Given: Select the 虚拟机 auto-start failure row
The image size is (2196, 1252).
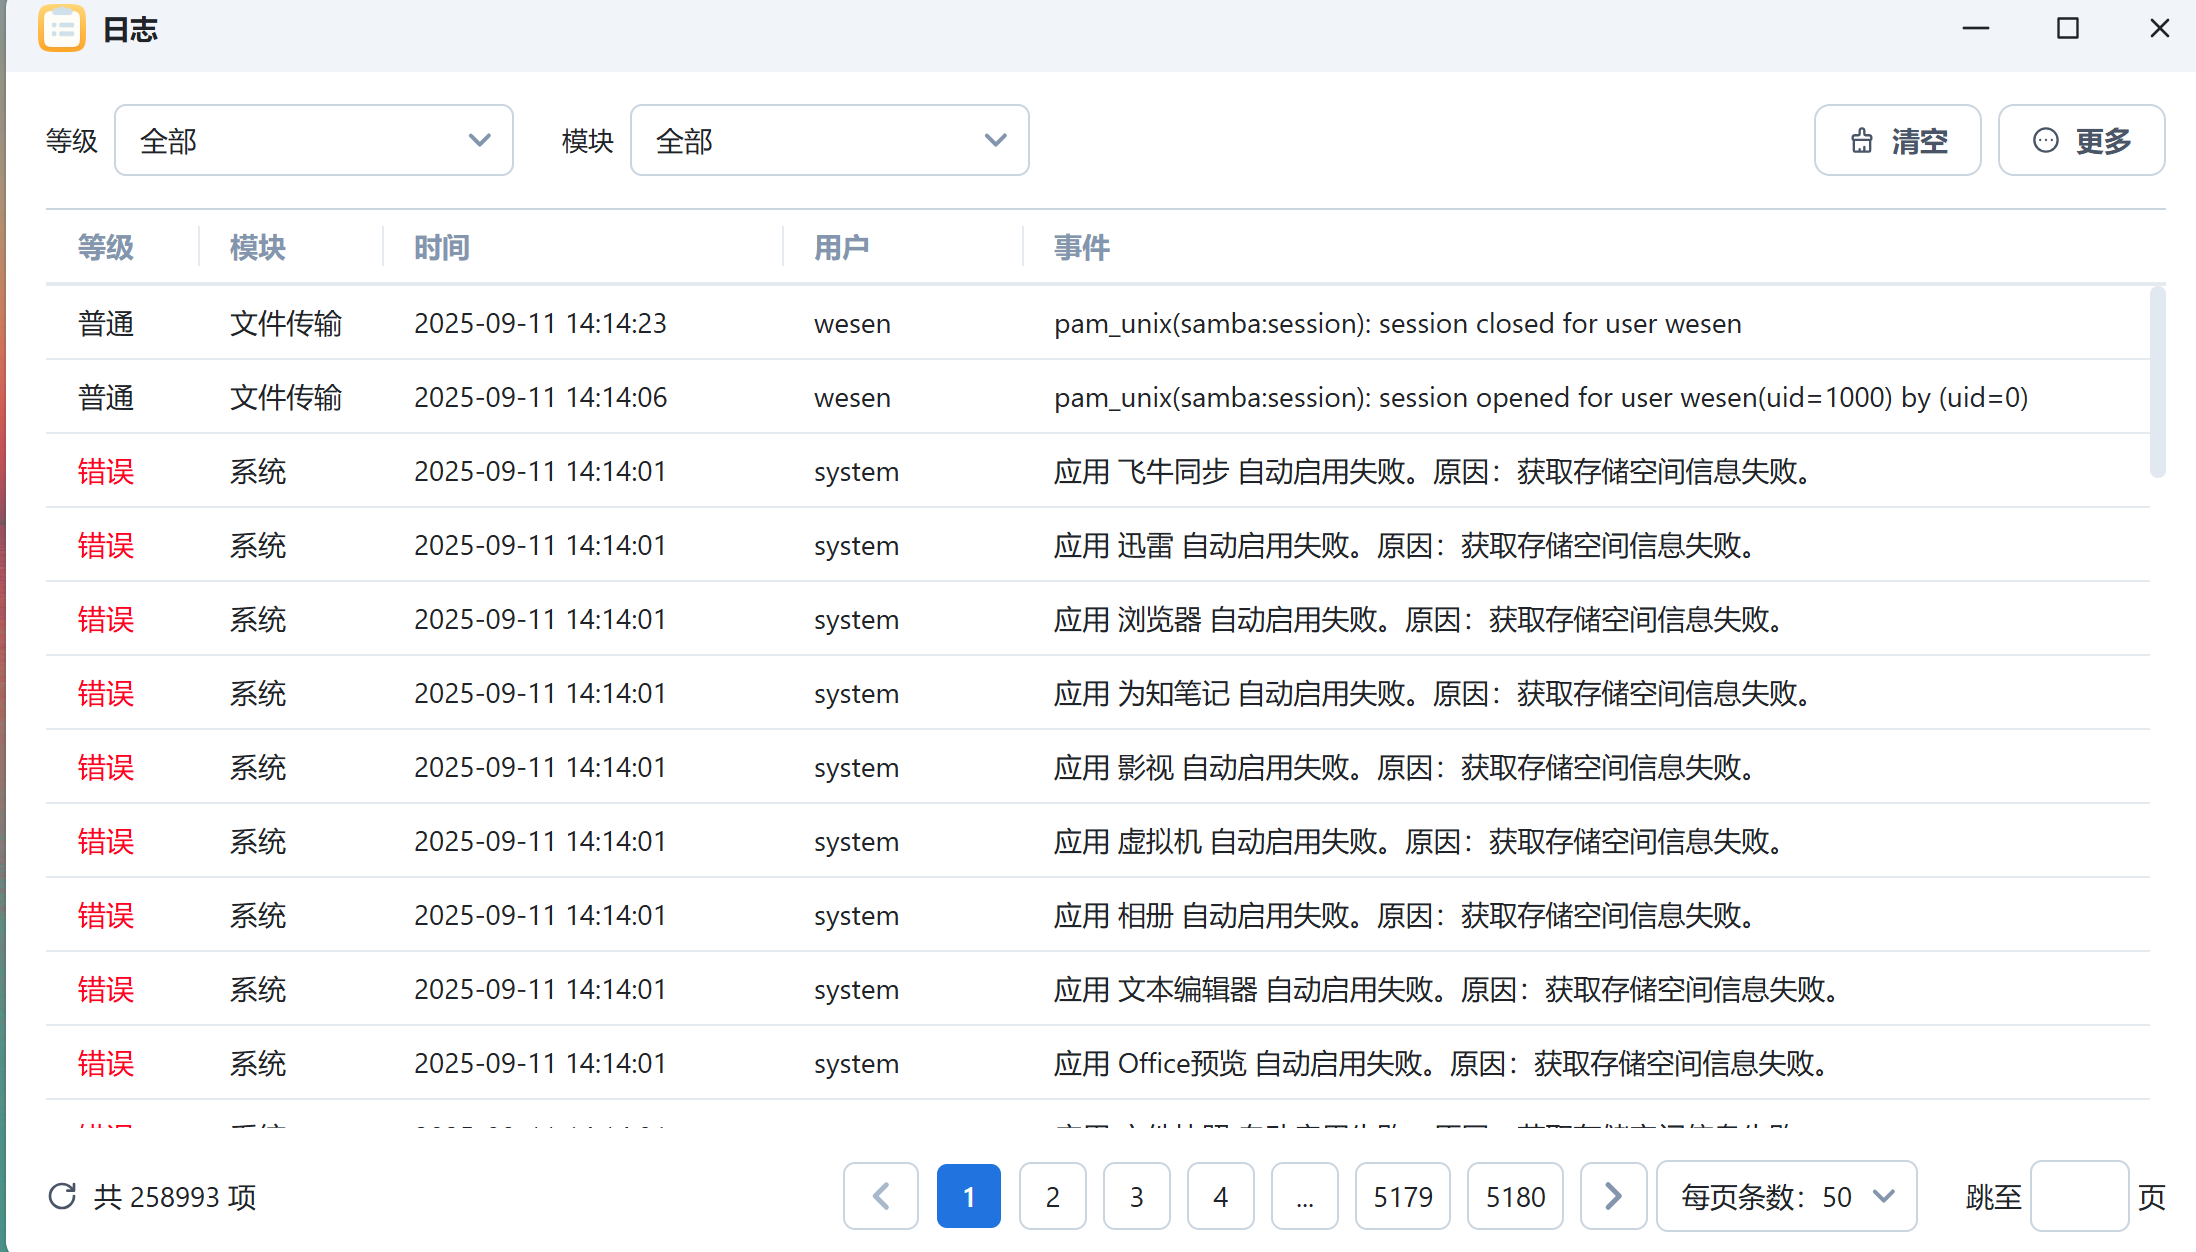Looking at the screenshot, I should tap(1098, 841).
